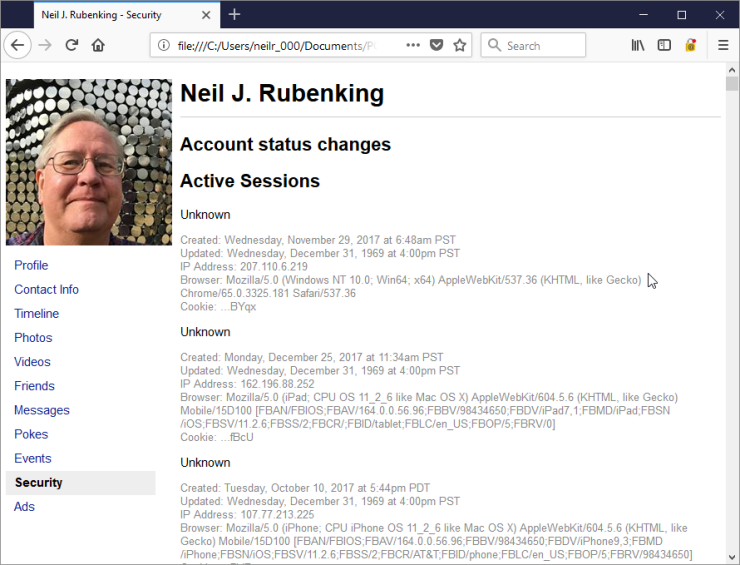Click IP Address 162.196.88.252 text
Image resolution: width=740 pixels, height=565 pixels.
247,384
